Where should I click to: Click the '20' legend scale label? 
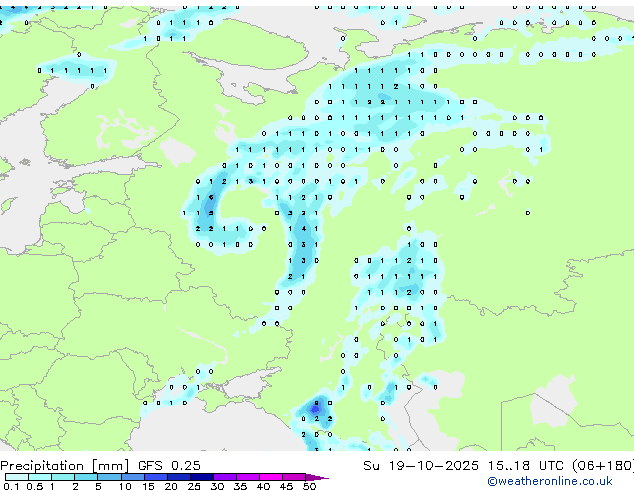tap(171, 486)
